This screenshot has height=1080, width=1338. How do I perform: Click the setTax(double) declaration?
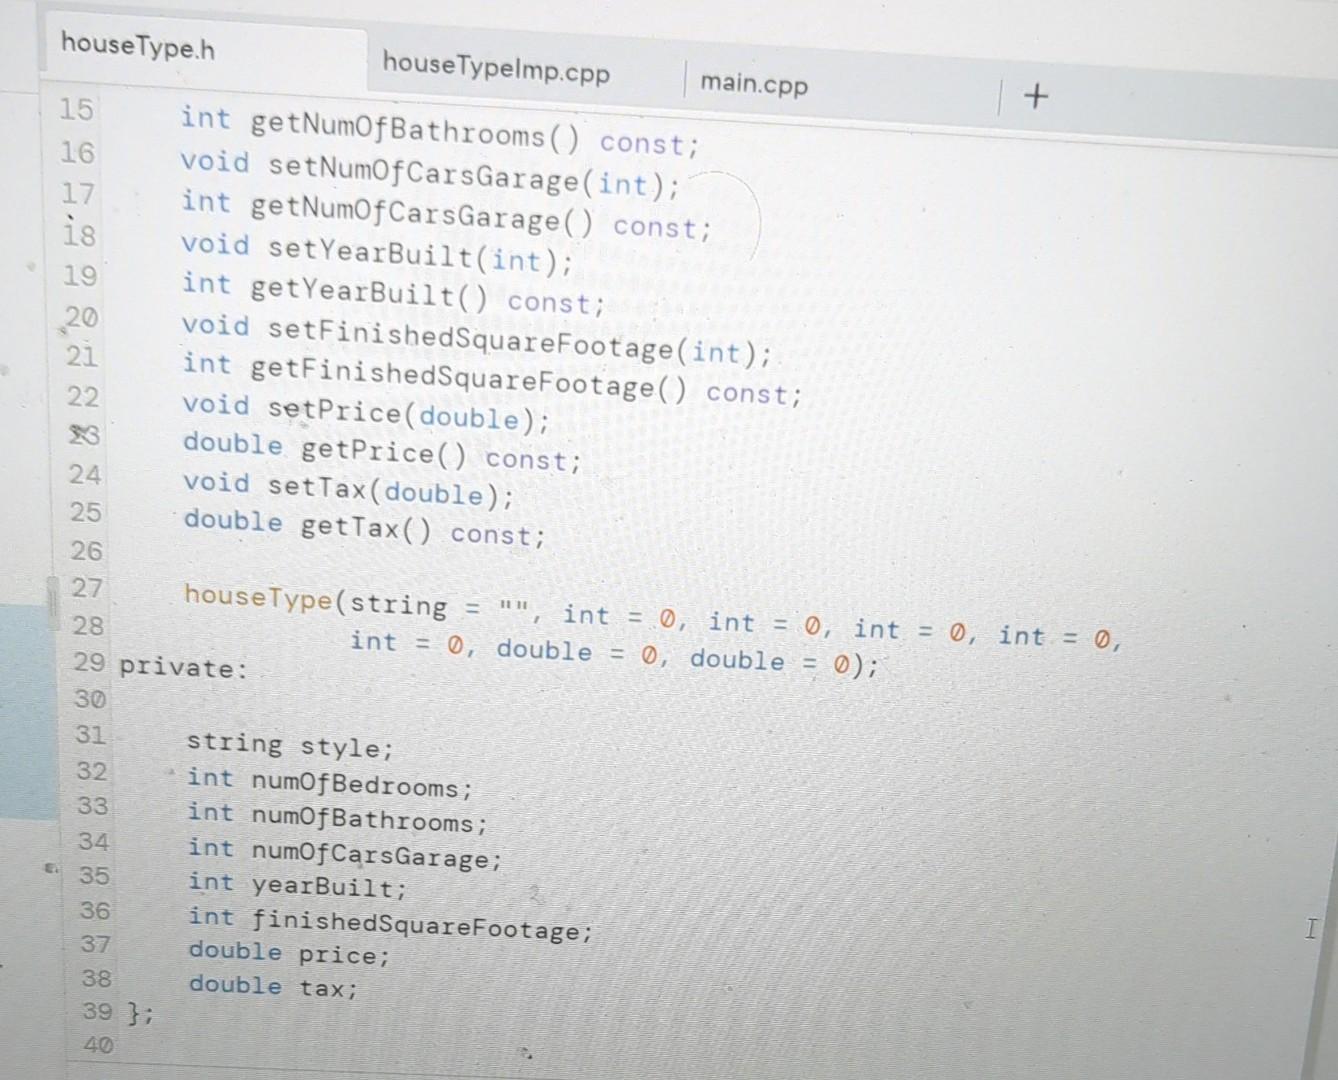(x=350, y=488)
